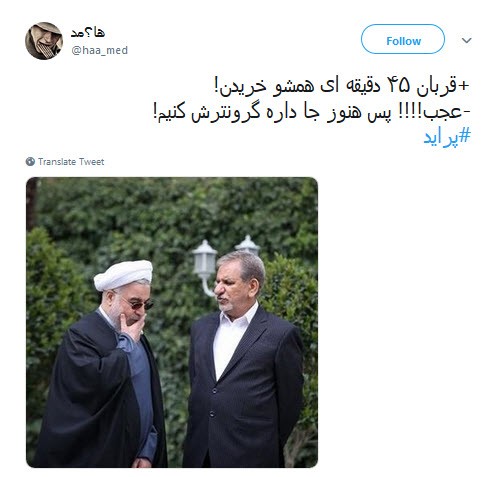Click the second line starting with عجب
This screenshot has width=498, height=477.
point(311,112)
